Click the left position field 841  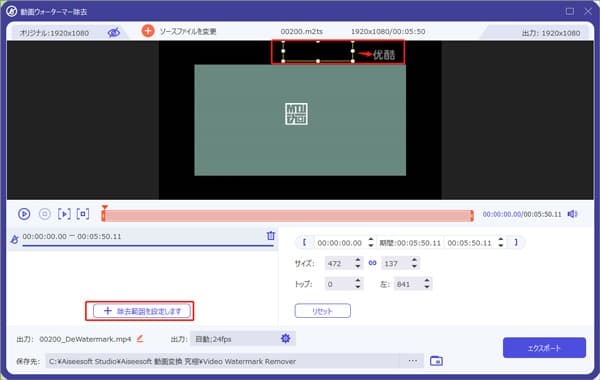pos(408,284)
